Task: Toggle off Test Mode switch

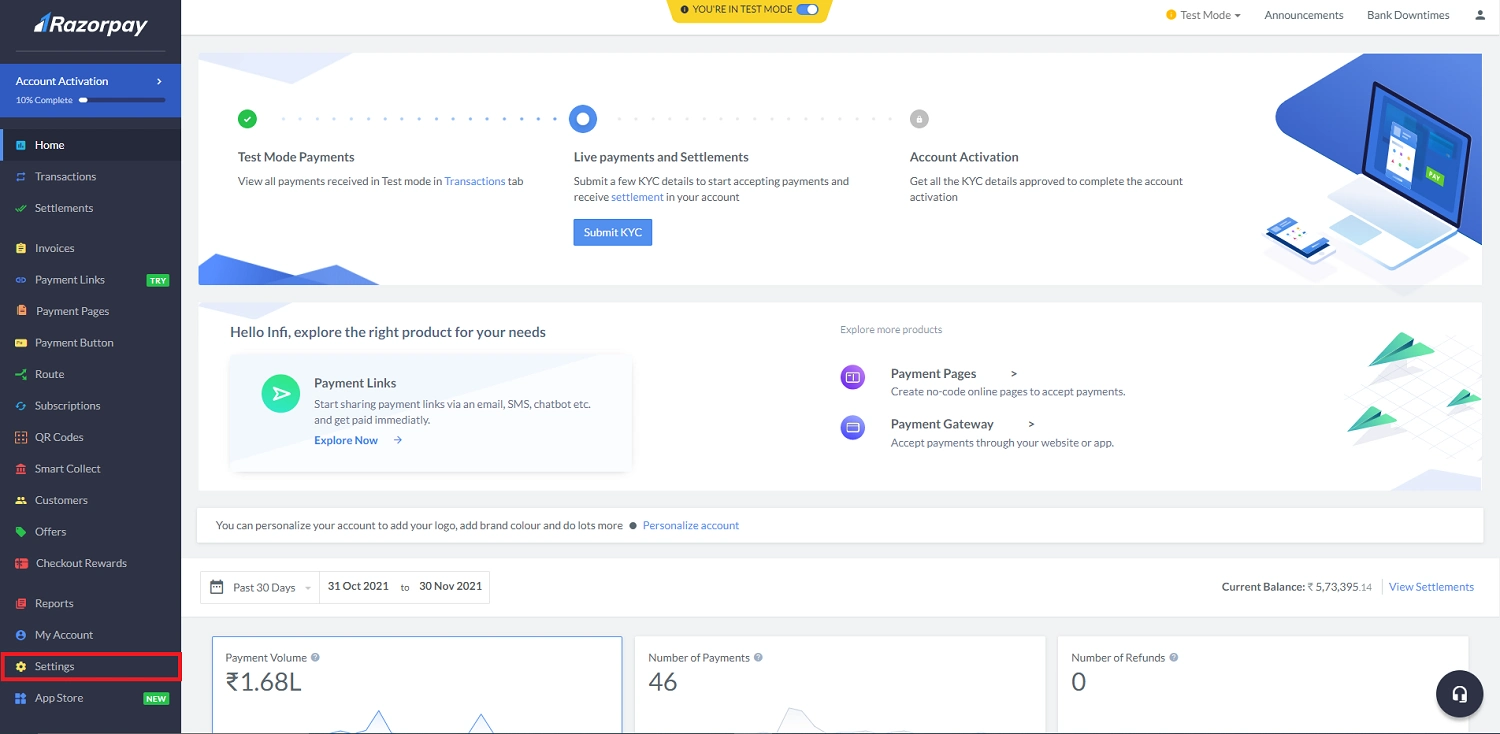Action: [x=810, y=11]
